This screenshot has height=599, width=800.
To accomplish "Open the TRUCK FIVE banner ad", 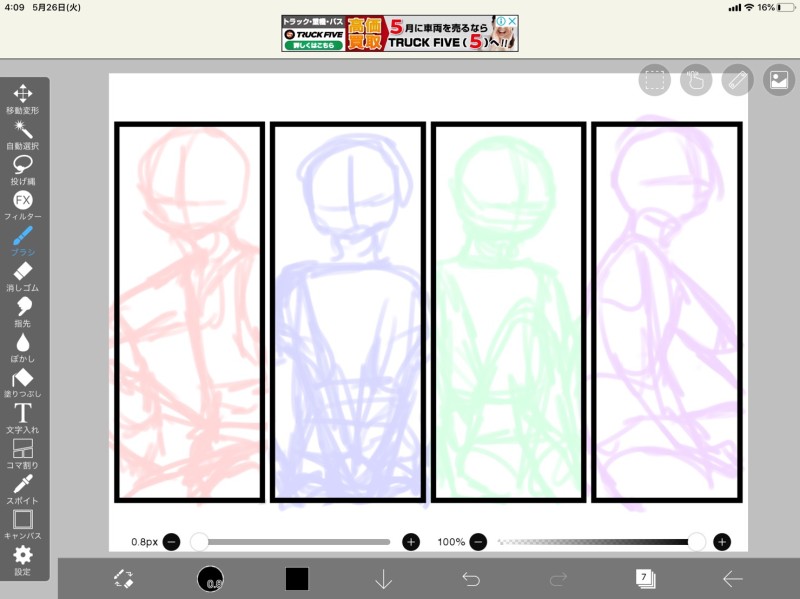I will 399,33.
